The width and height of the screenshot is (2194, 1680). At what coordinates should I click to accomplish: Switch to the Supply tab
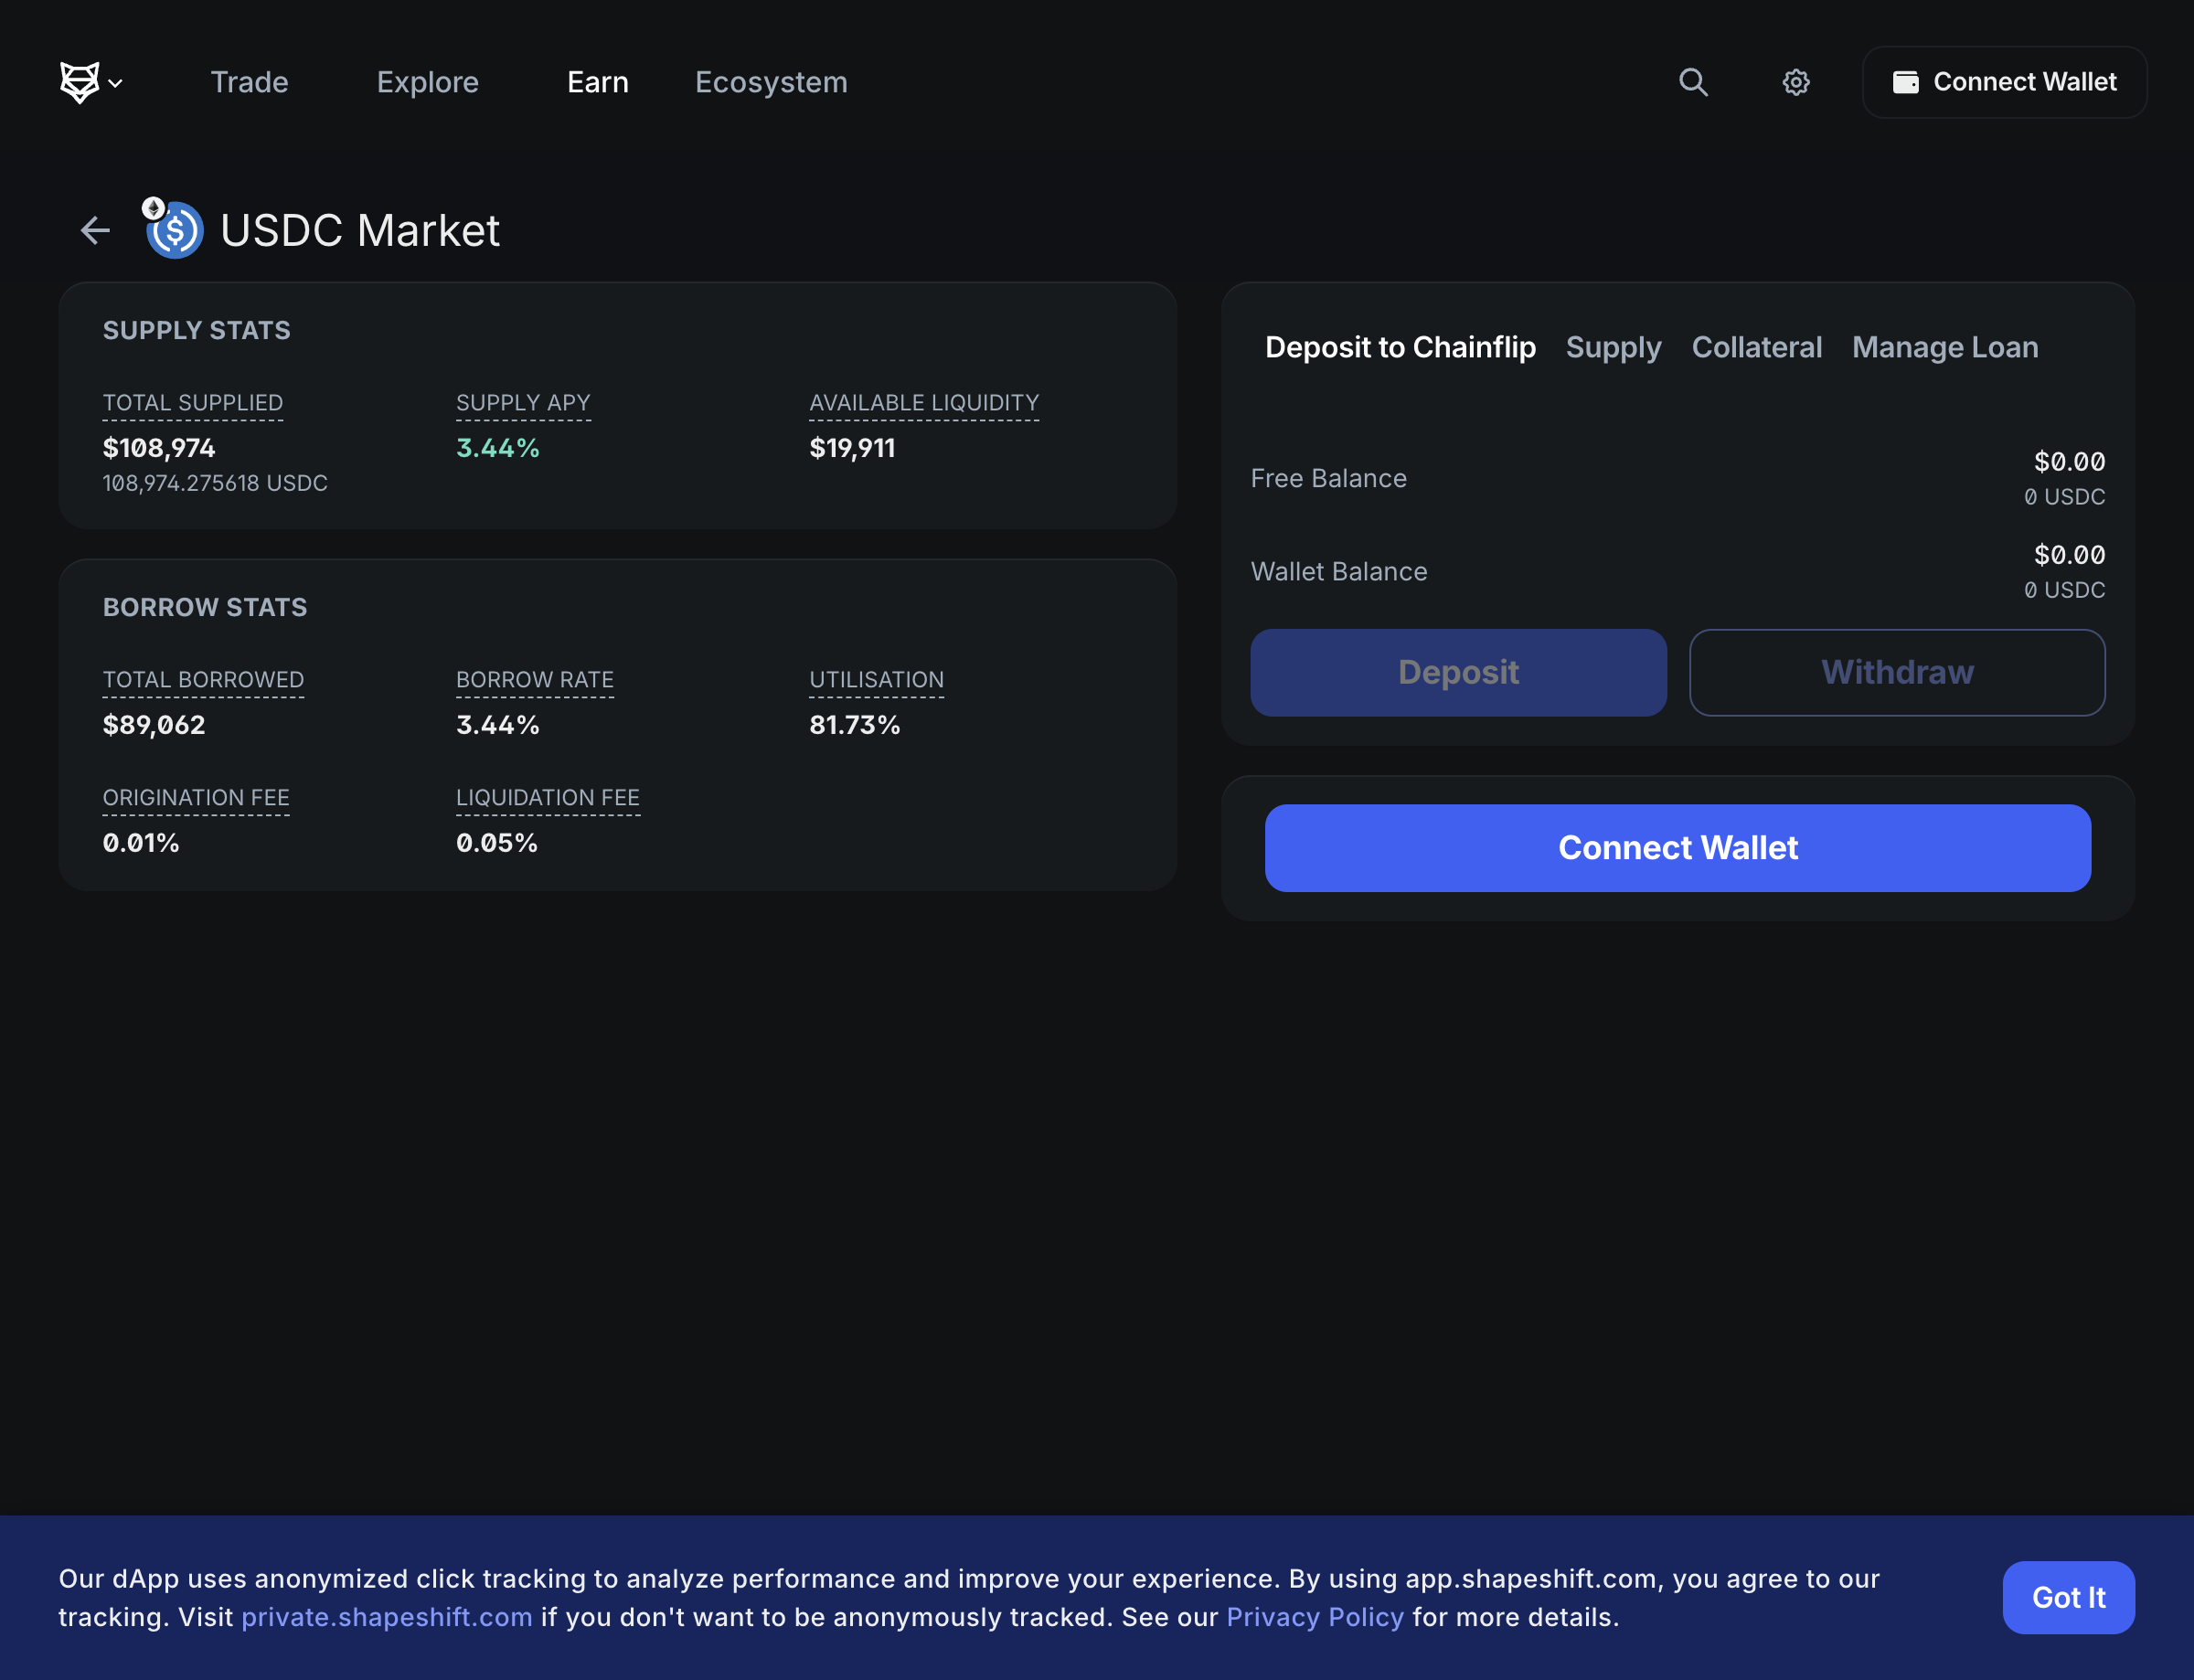(x=1613, y=347)
